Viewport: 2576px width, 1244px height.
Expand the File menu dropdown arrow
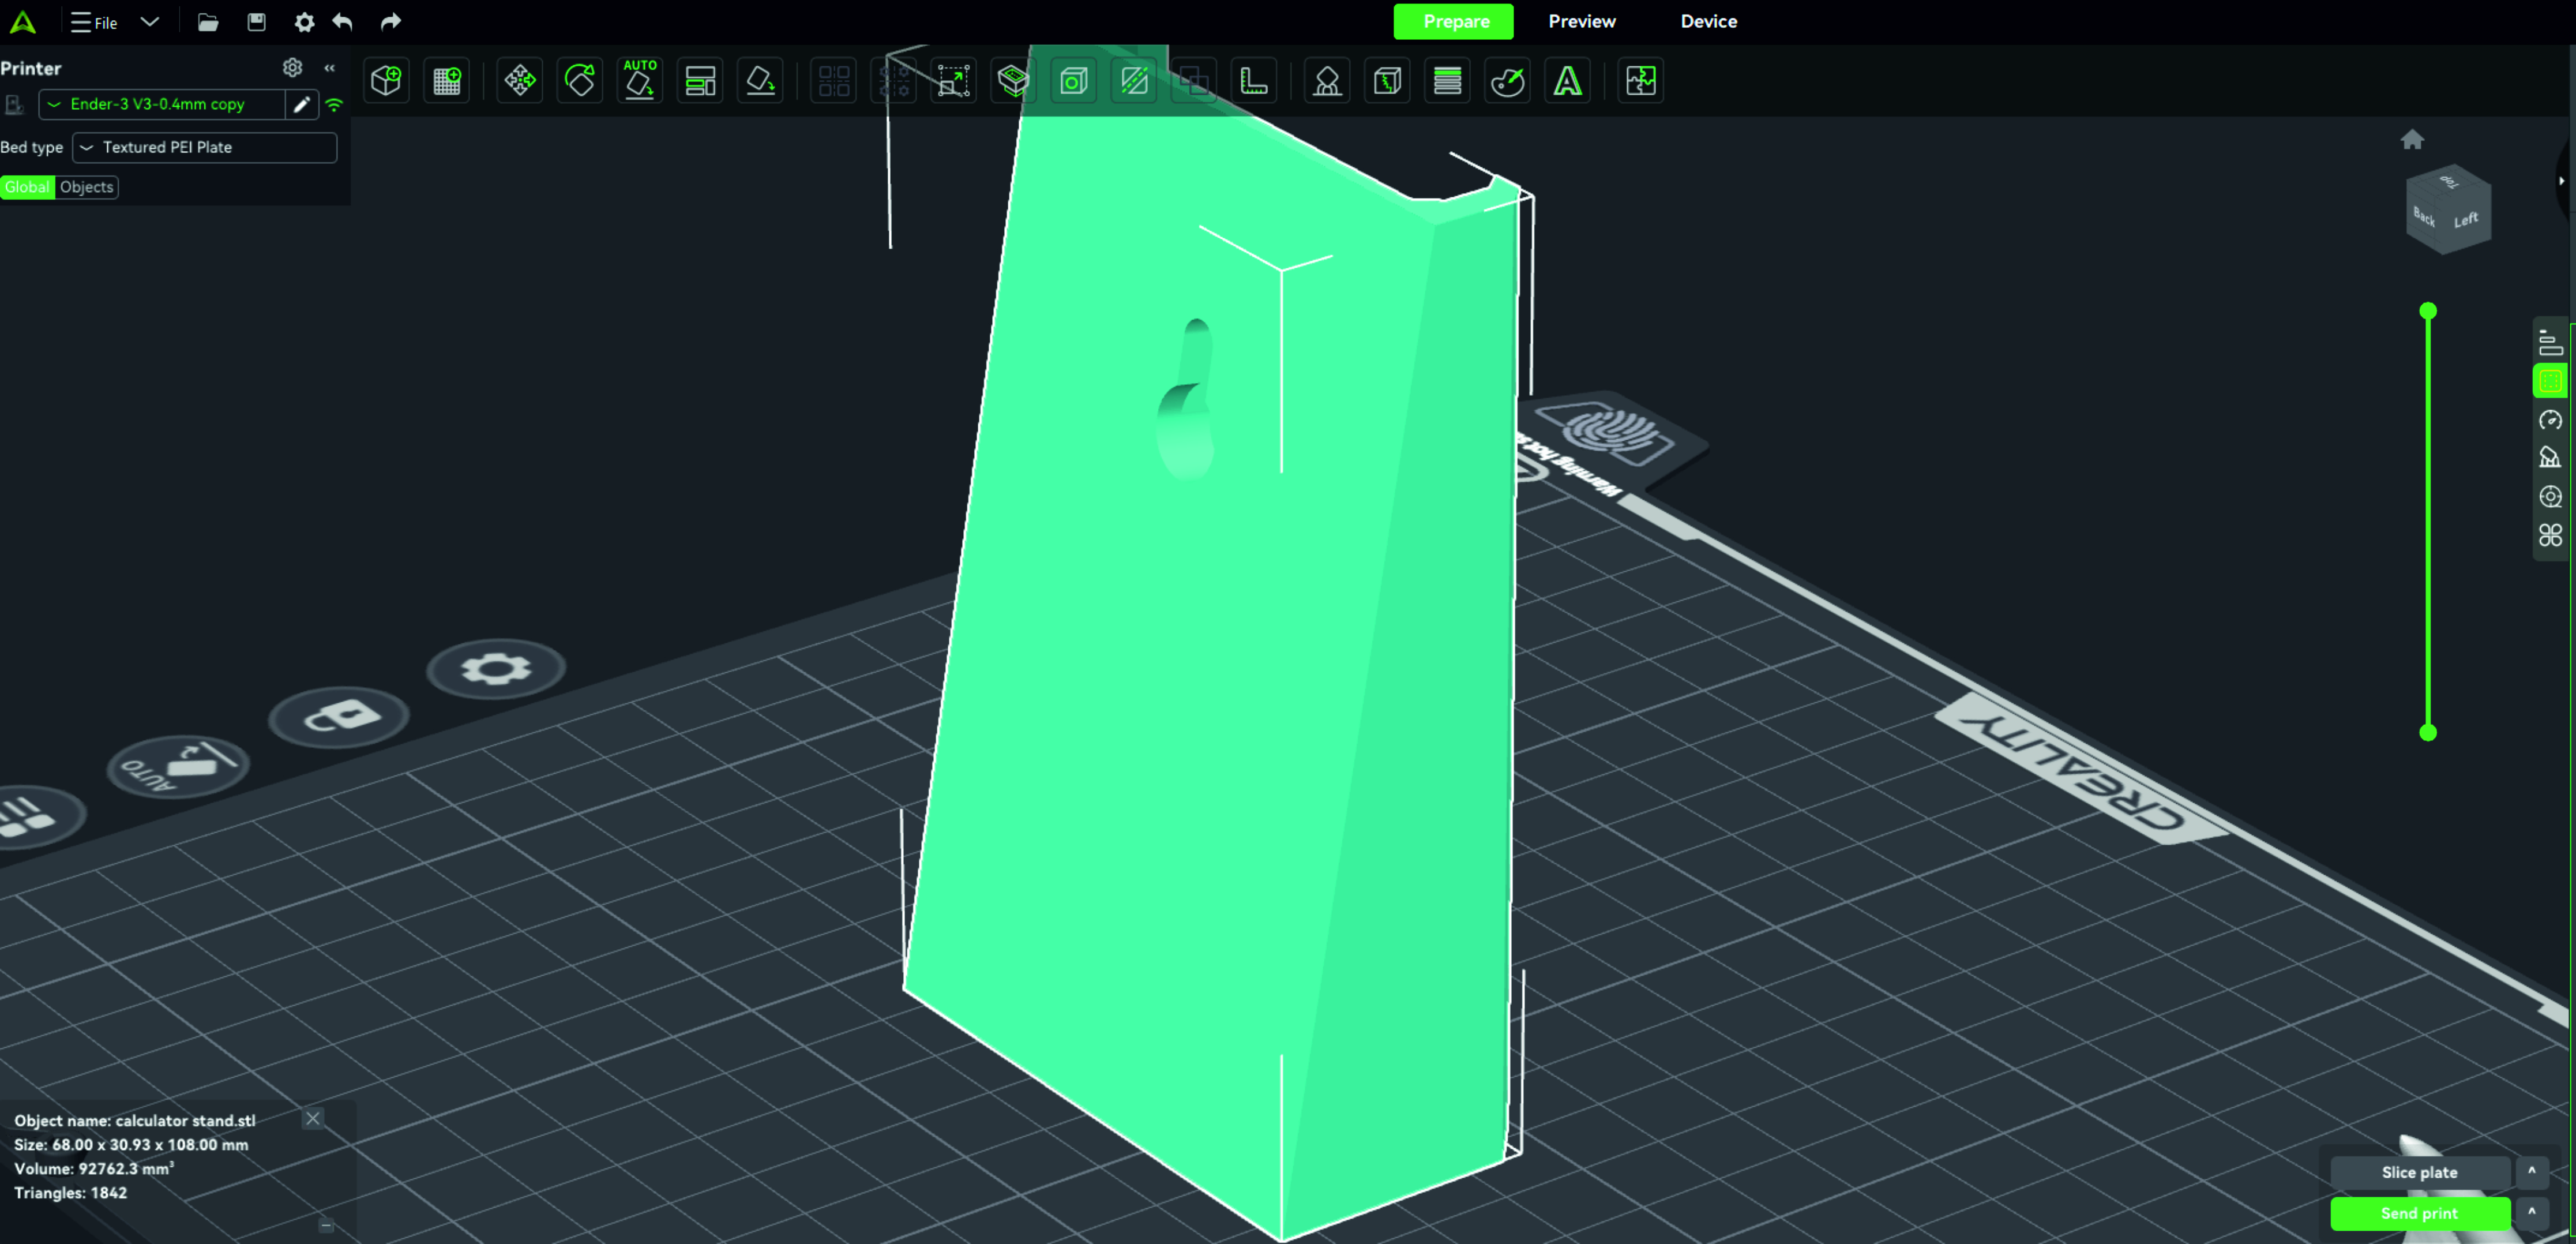(x=149, y=21)
